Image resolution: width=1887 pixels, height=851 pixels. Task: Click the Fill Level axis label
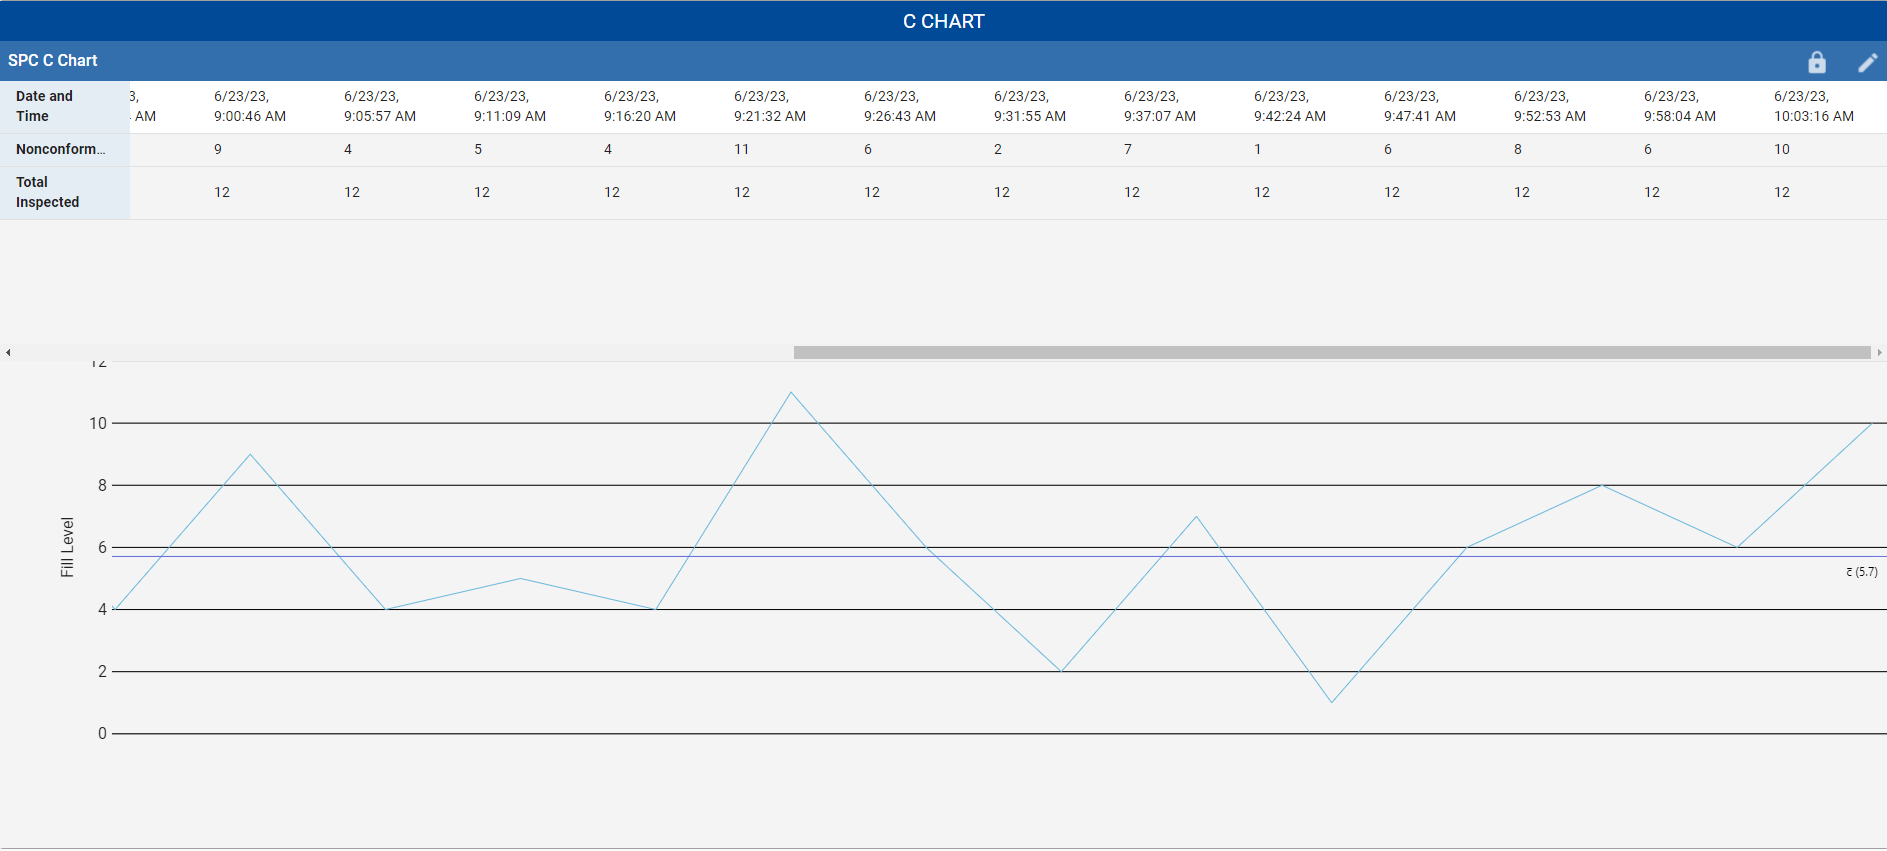[x=67, y=547]
